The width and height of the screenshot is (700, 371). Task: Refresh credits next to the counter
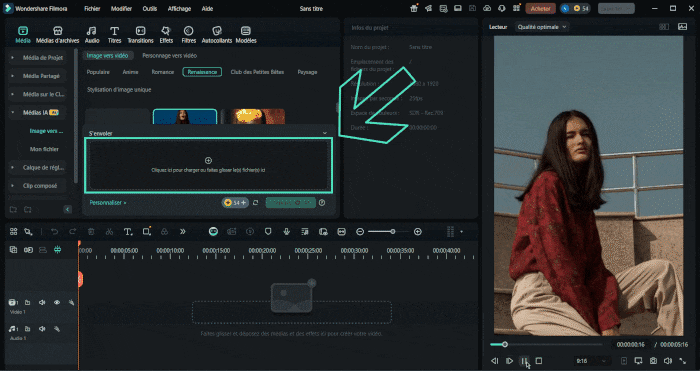point(255,203)
